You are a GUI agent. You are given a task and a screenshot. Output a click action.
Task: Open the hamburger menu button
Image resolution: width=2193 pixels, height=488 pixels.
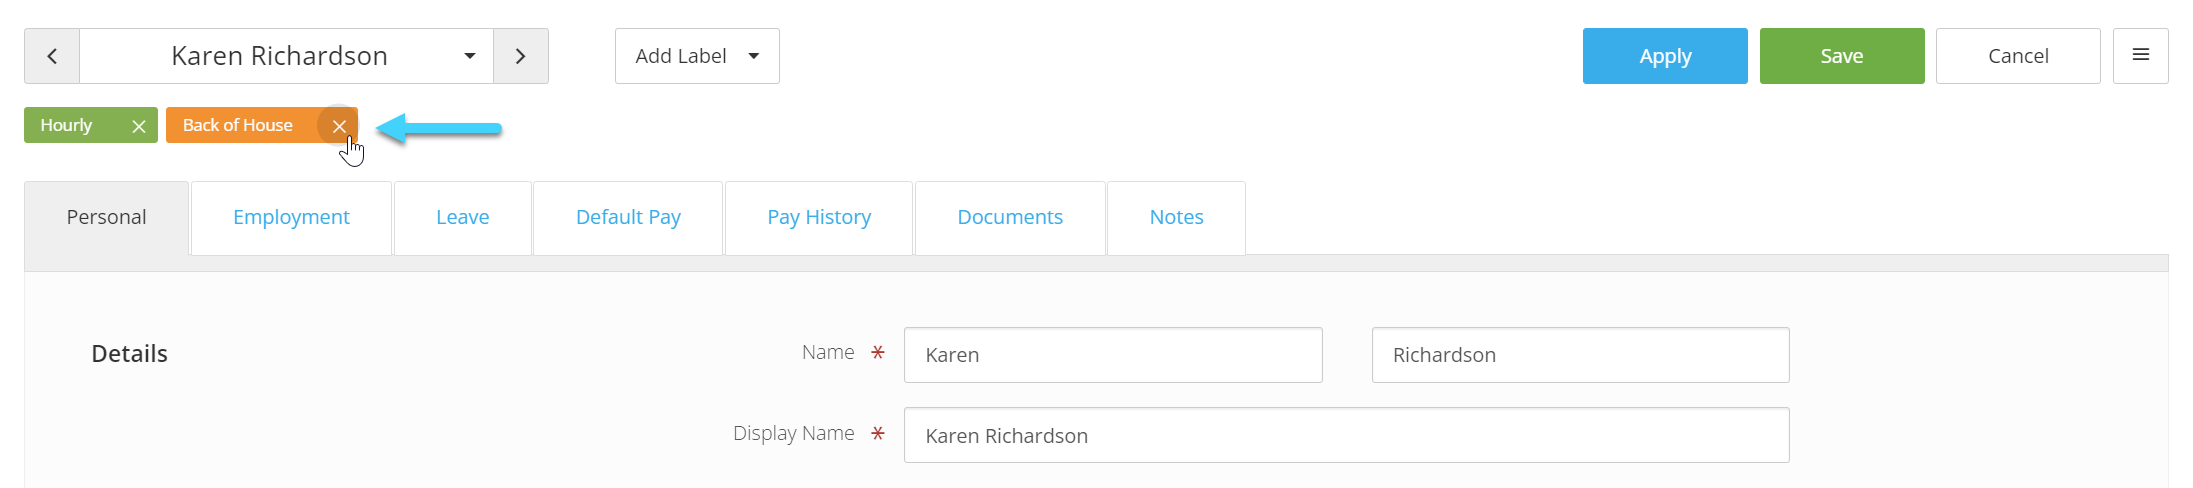2141,56
